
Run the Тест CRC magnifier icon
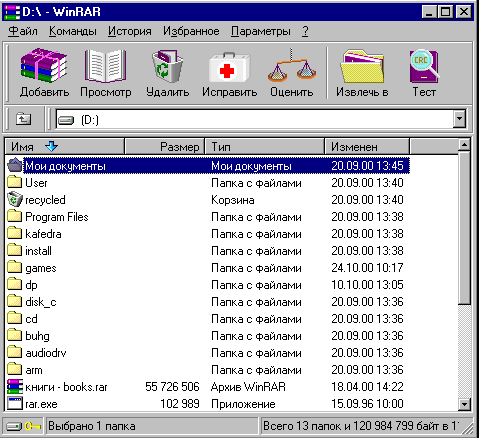coord(424,66)
